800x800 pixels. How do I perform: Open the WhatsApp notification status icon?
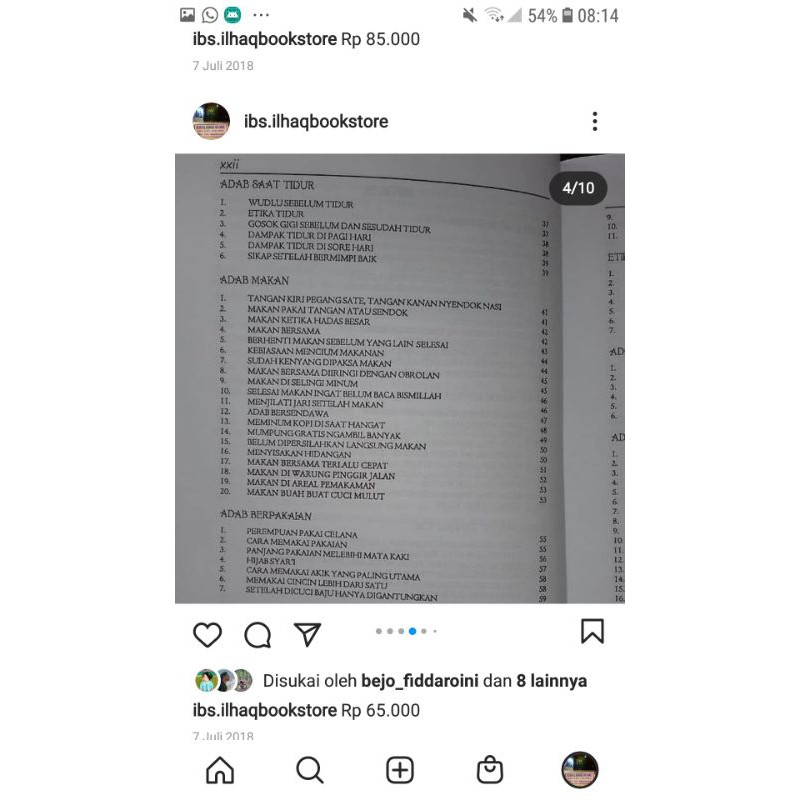[210, 15]
